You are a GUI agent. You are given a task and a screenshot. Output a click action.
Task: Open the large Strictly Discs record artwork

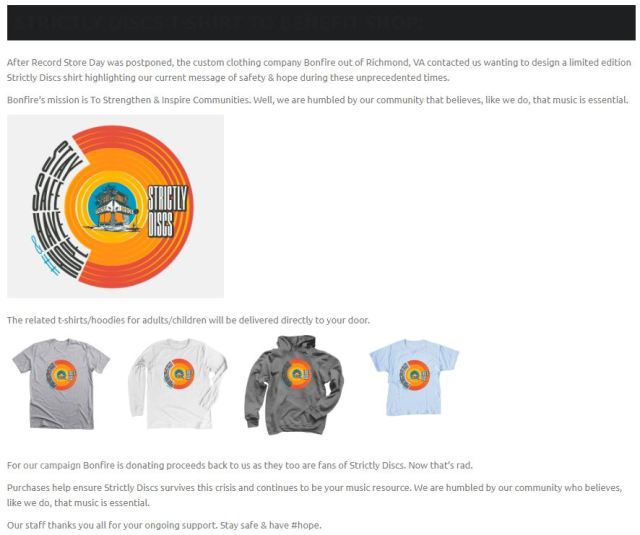point(116,206)
